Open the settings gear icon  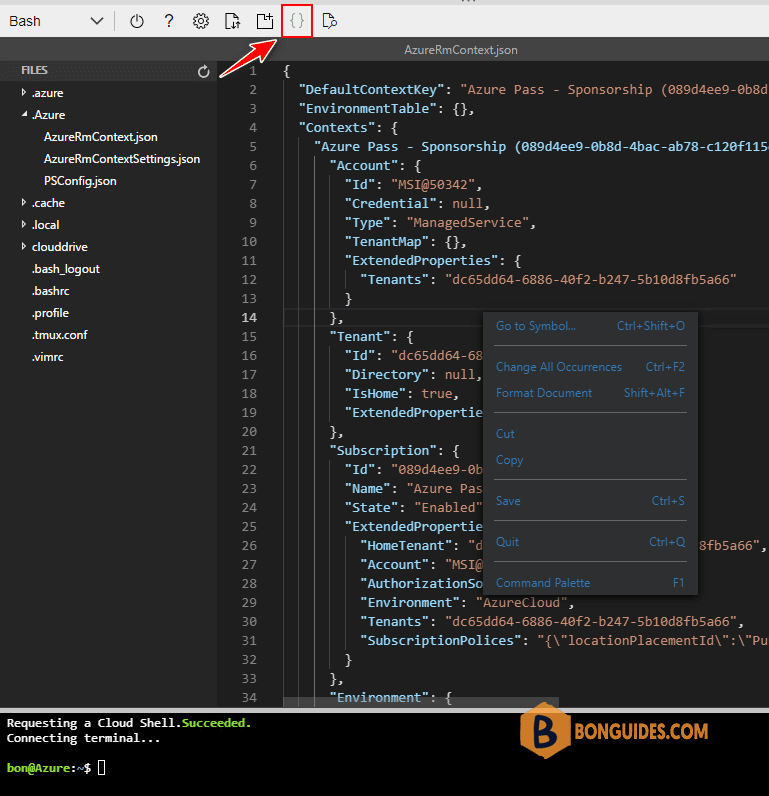(x=200, y=21)
